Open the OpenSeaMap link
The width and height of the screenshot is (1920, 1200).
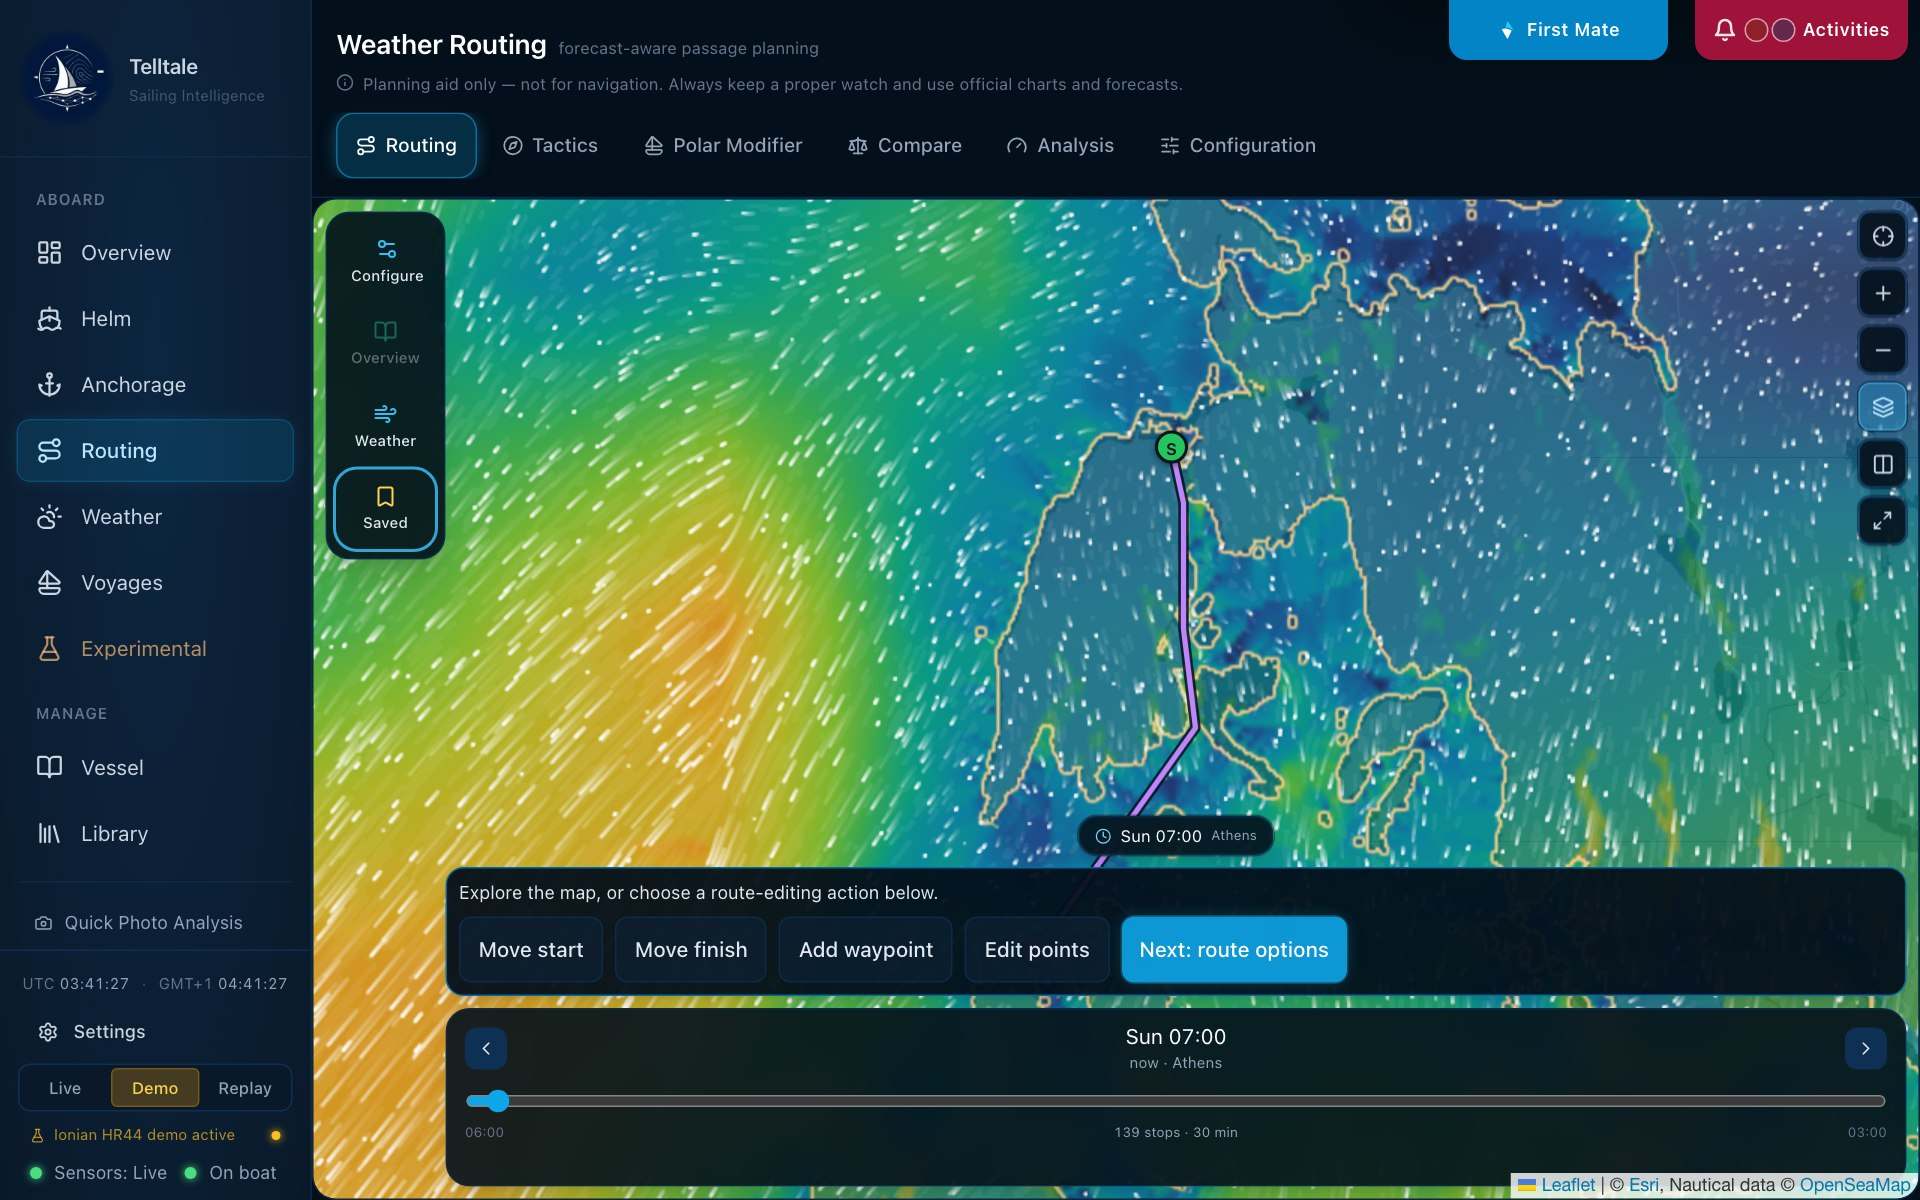[1855, 1185]
